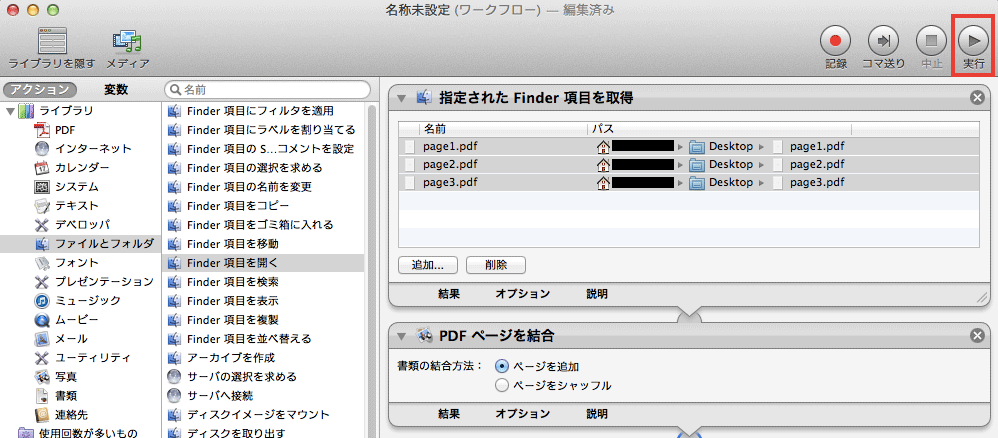The height and width of the screenshot is (438, 998).
Task: Click the 追加... button
Action: point(428,265)
